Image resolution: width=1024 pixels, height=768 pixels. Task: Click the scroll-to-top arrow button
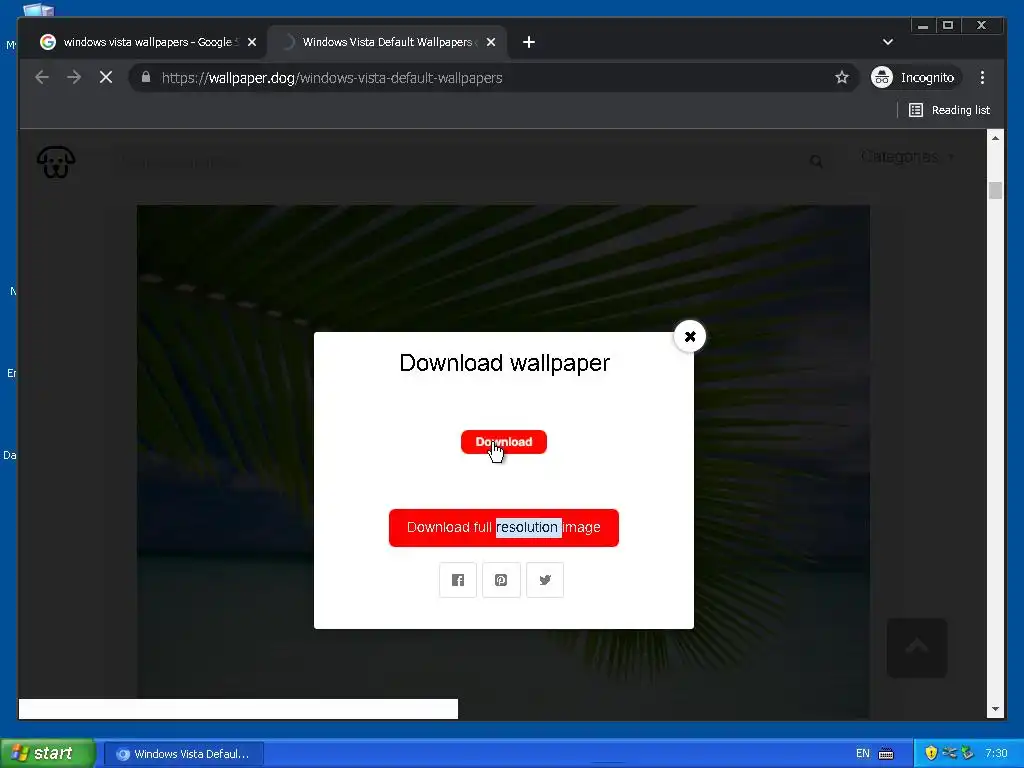tap(917, 648)
